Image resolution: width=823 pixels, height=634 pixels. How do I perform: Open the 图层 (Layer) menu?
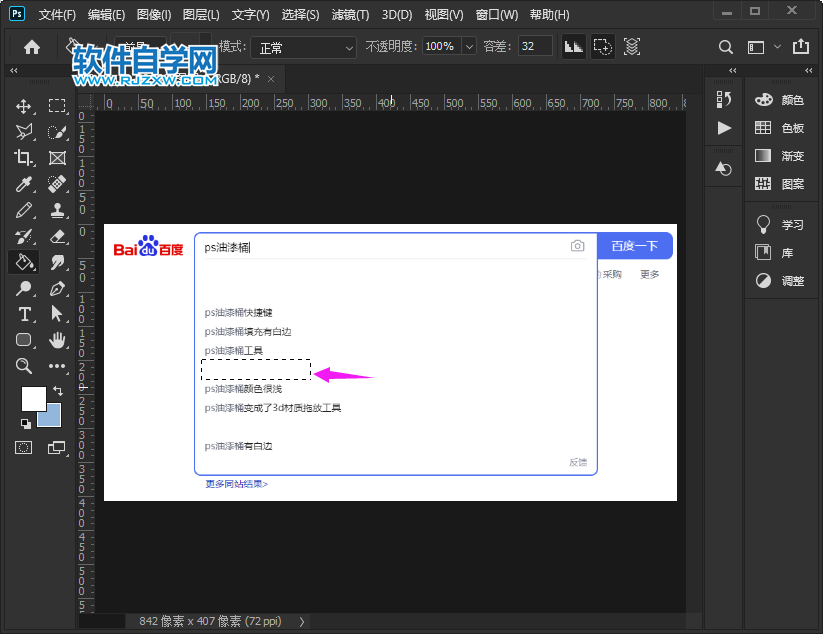point(201,14)
